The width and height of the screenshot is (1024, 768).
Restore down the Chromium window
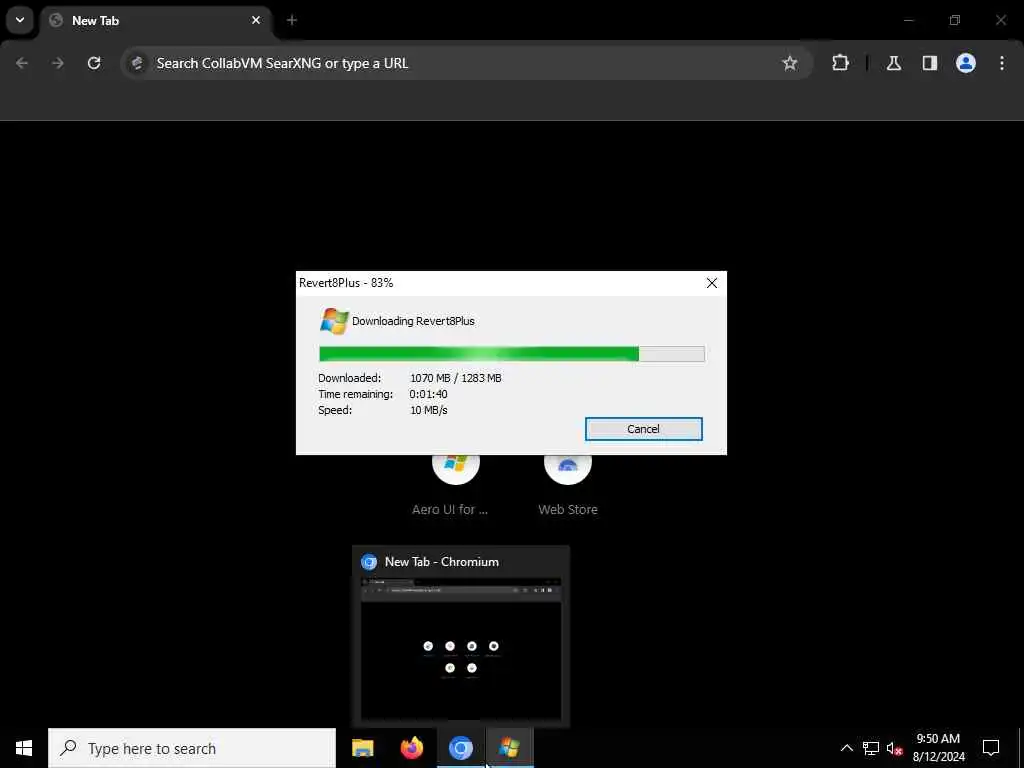955,20
